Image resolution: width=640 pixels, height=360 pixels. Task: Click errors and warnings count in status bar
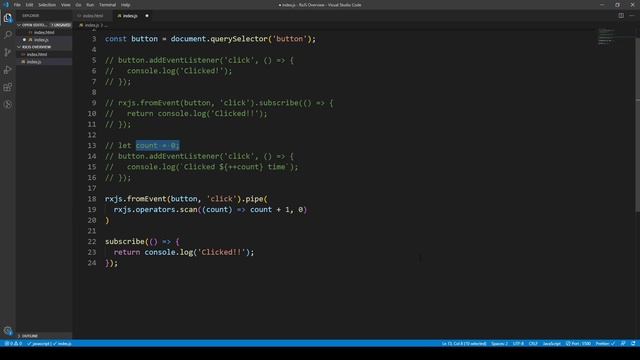[13, 344]
